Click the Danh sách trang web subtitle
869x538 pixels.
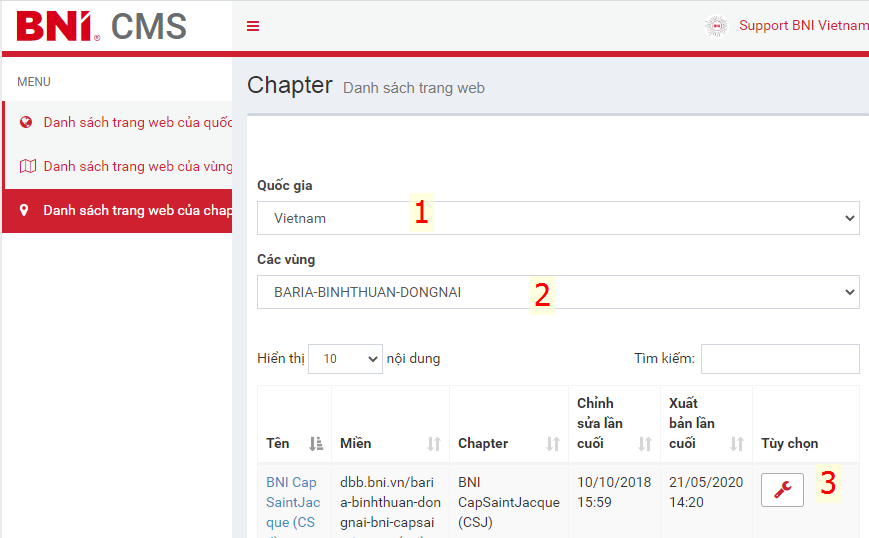(414, 88)
